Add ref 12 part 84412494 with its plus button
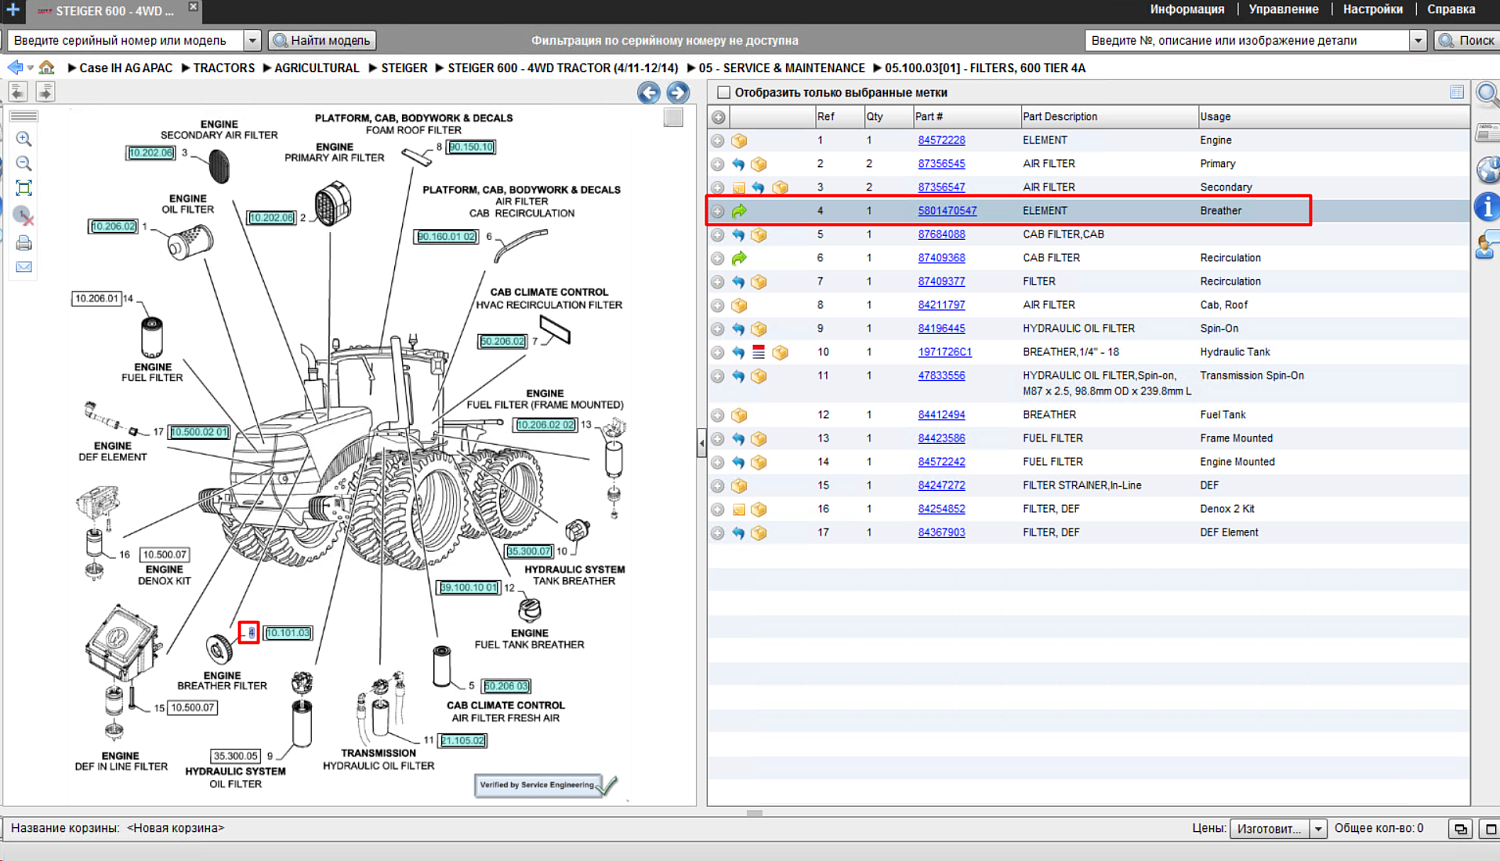The height and width of the screenshot is (861, 1500). (718, 415)
